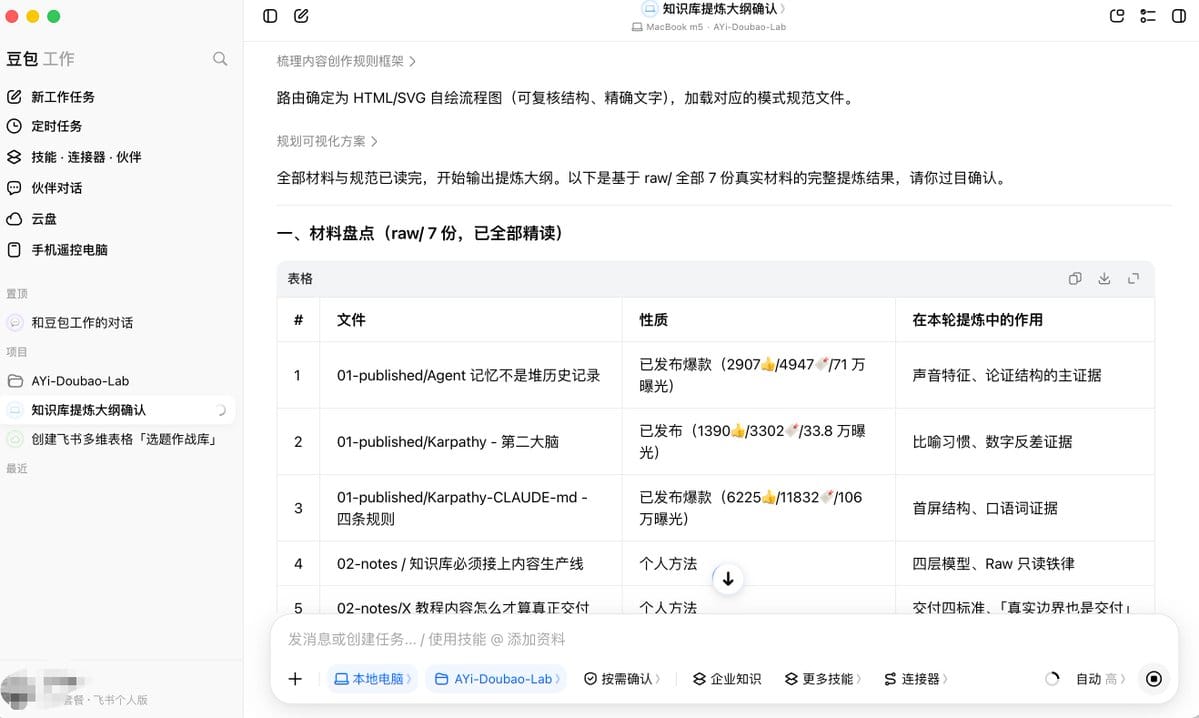Open the 按需确认 mode dropdown

[x=622, y=679]
